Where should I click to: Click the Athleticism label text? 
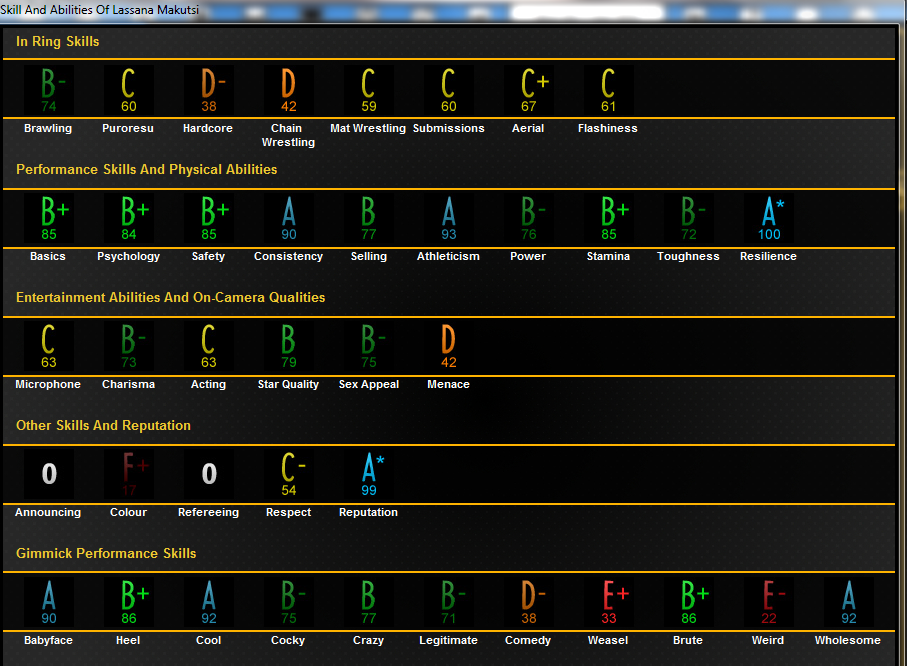click(448, 256)
